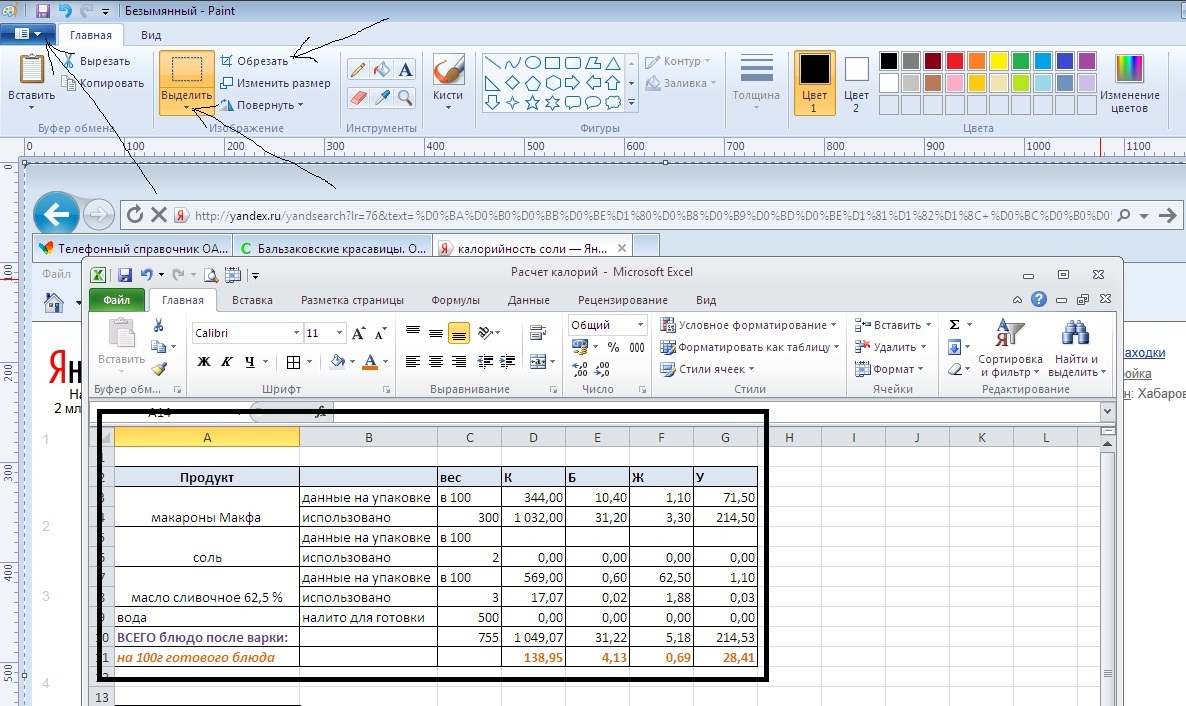
Task: Choose the Pentagon shape
Action: point(532,82)
